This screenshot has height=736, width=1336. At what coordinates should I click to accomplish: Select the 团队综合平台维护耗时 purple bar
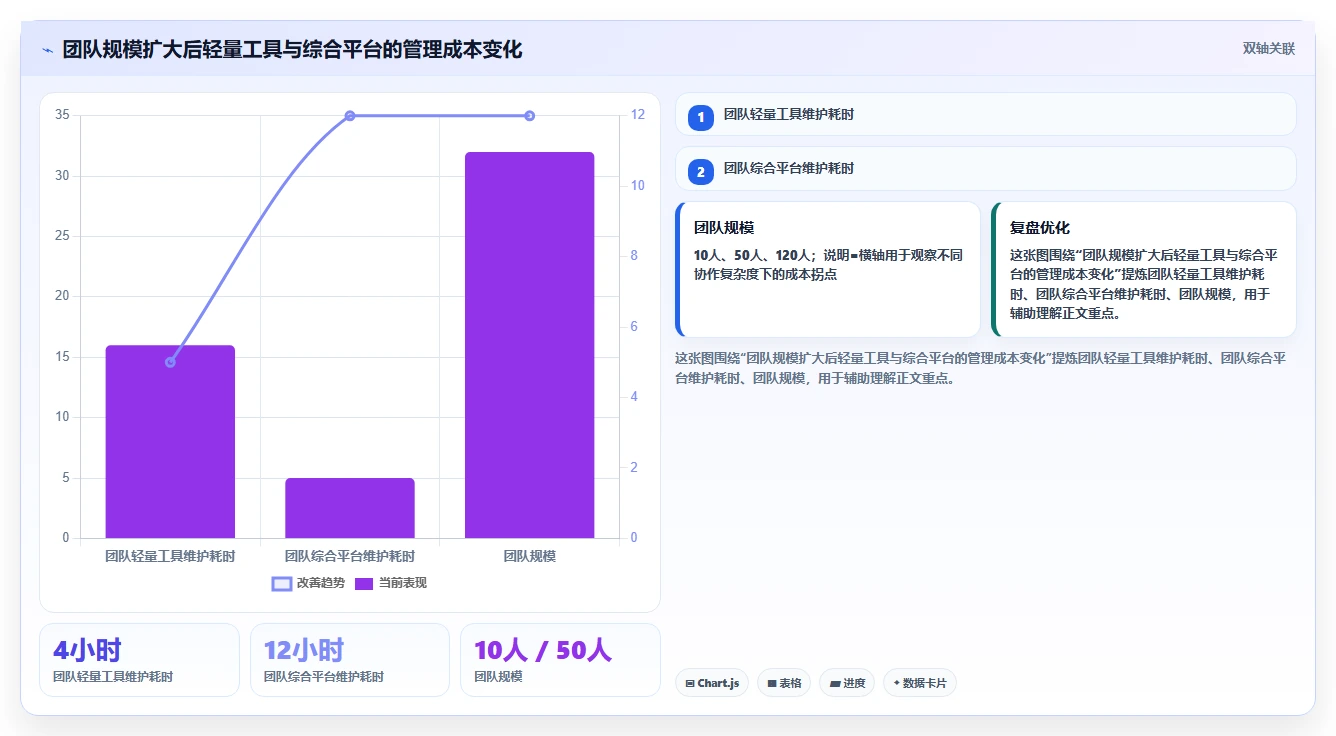[x=350, y=508]
